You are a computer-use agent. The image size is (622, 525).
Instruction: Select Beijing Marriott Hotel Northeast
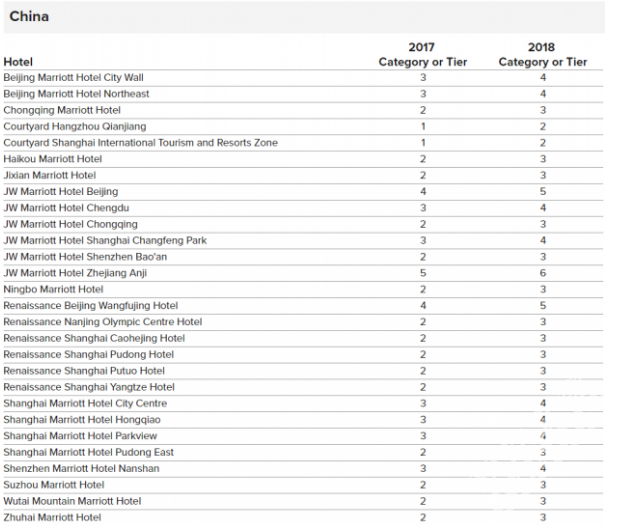pos(76,94)
